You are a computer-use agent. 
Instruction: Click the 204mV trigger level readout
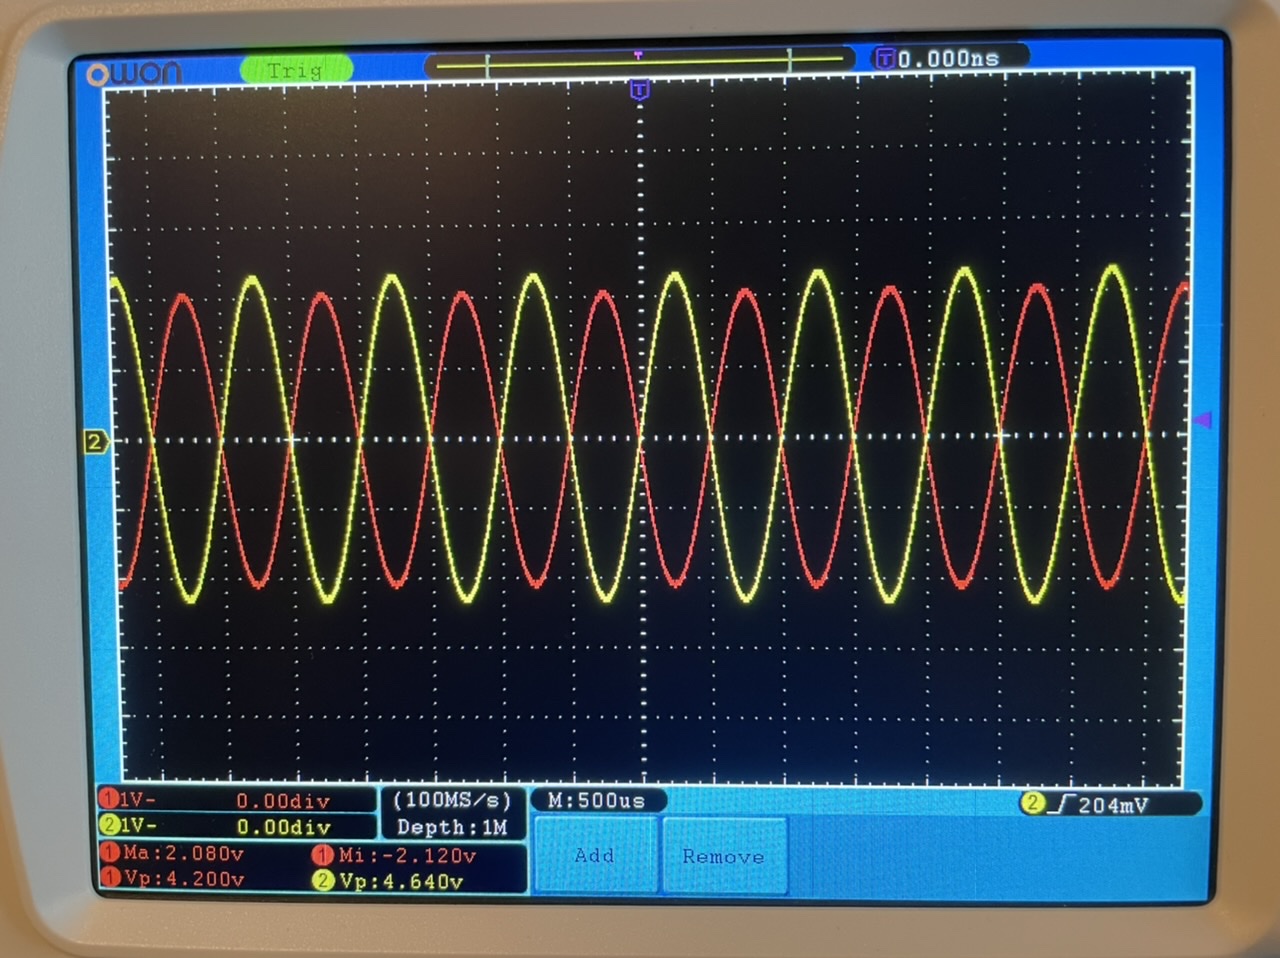(x=1113, y=804)
